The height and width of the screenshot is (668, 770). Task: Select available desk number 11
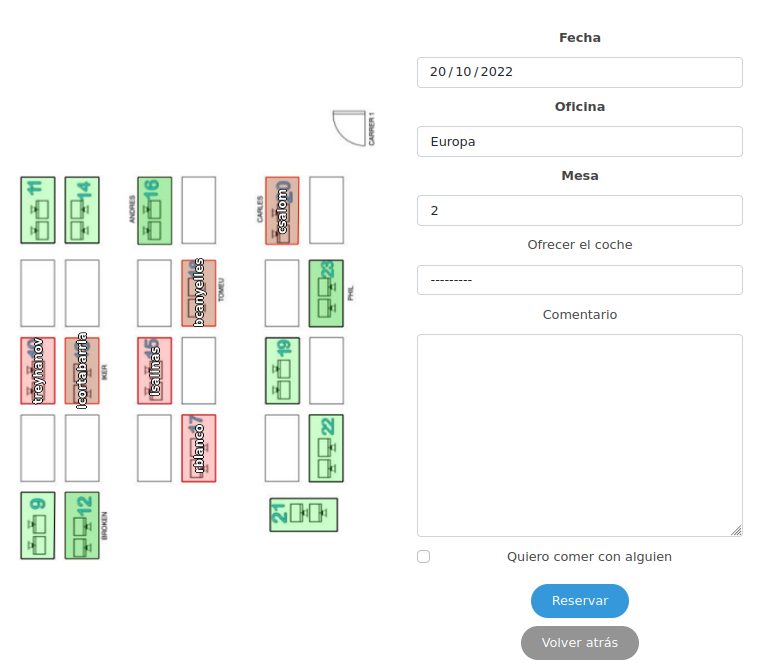click(x=38, y=210)
